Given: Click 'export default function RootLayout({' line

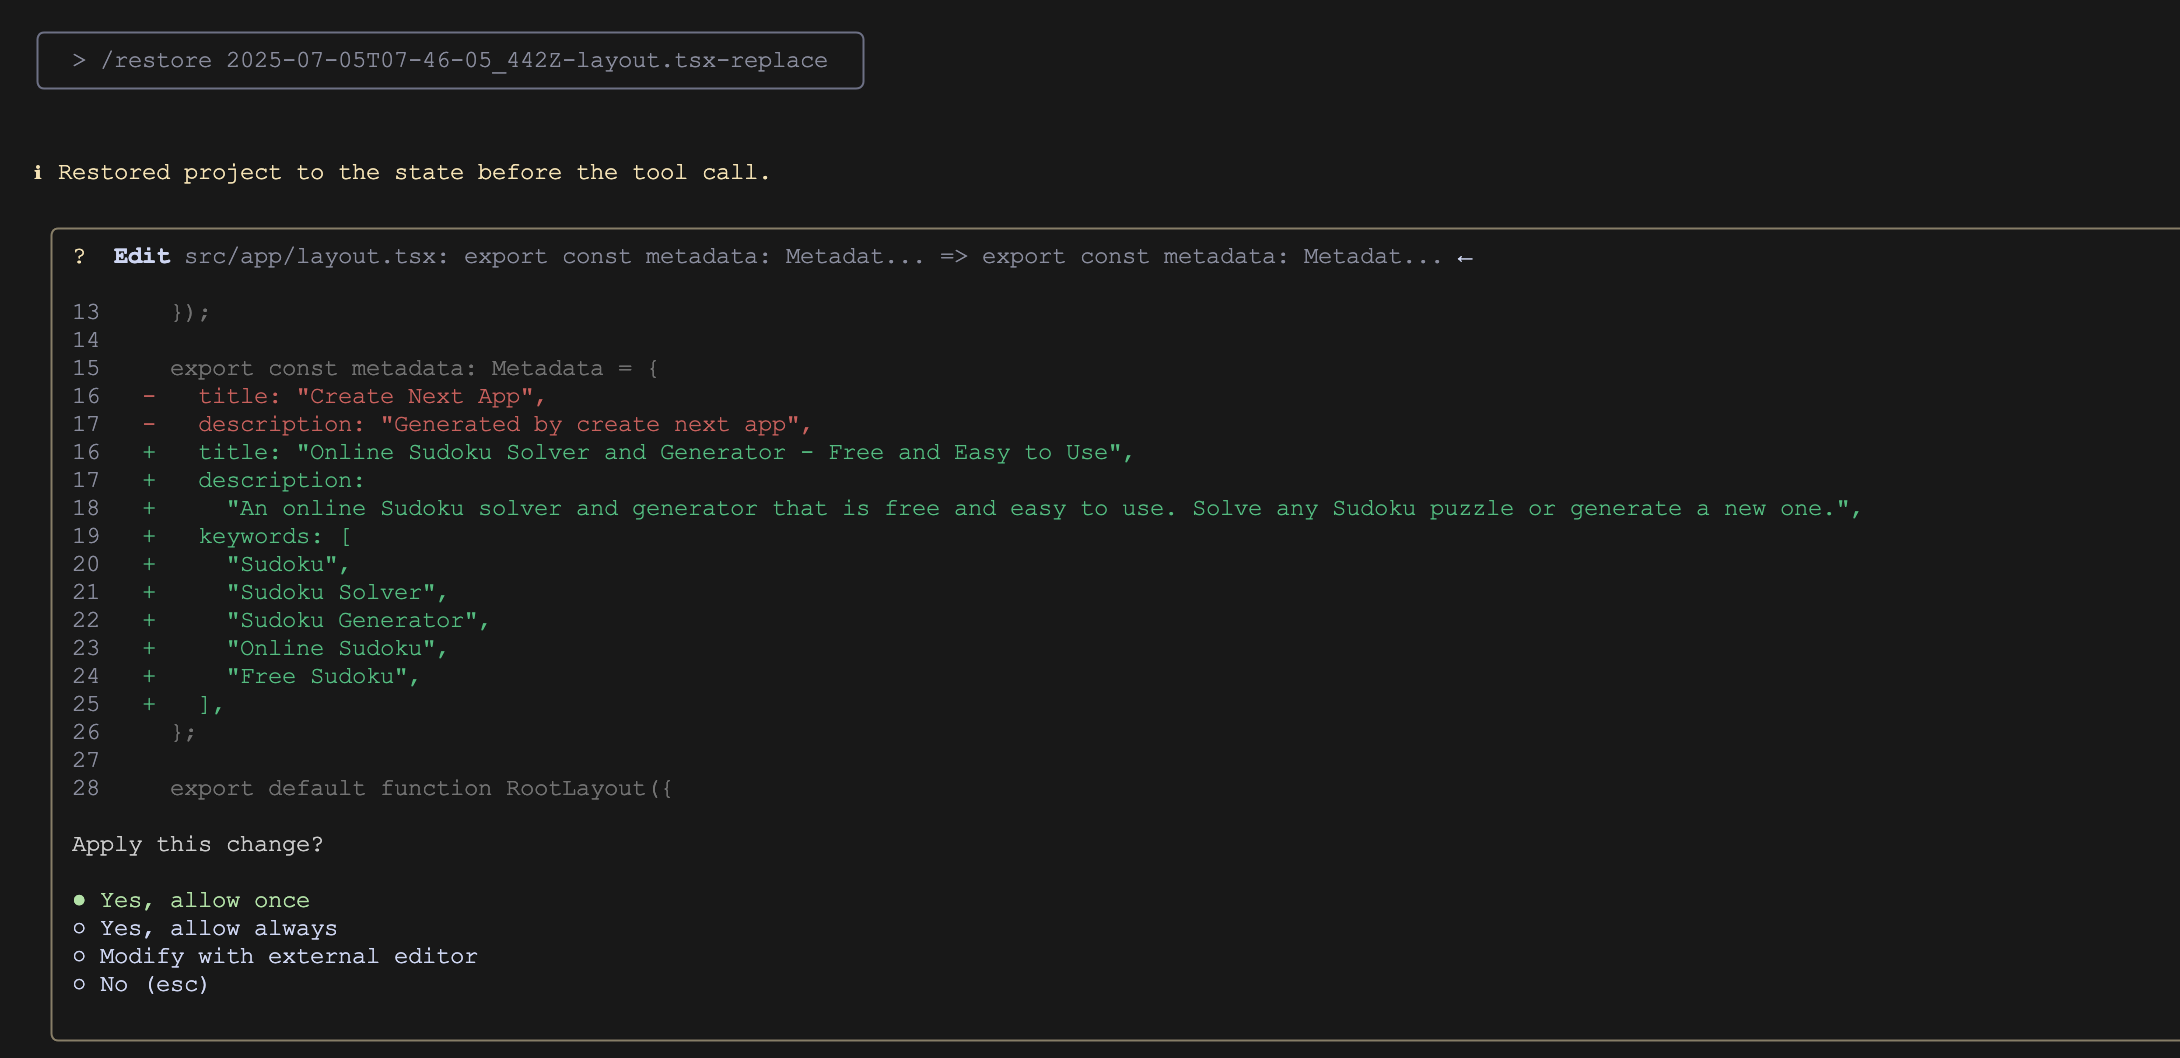Looking at the screenshot, I should click(x=421, y=789).
